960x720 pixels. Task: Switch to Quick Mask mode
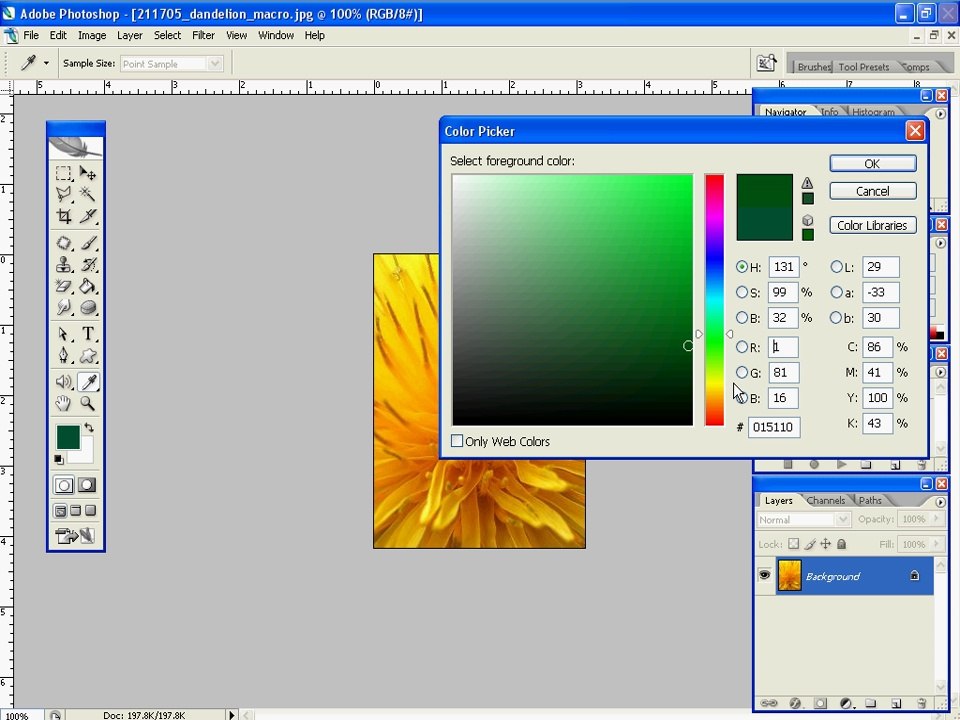point(87,486)
